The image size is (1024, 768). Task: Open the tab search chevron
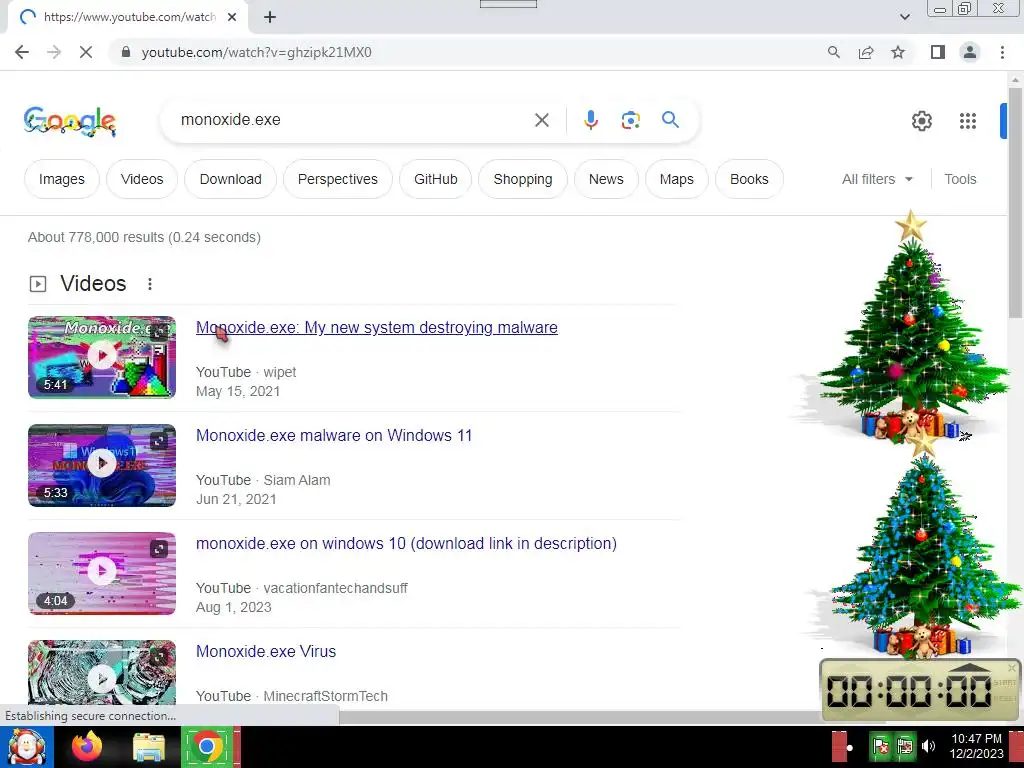(x=904, y=17)
